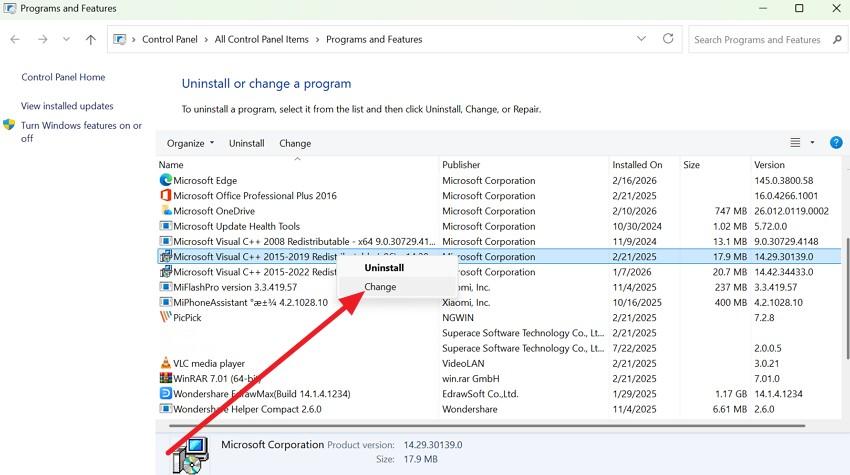
Task: Click Control Panel breadcrumb segment
Action: click(x=170, y=39)
